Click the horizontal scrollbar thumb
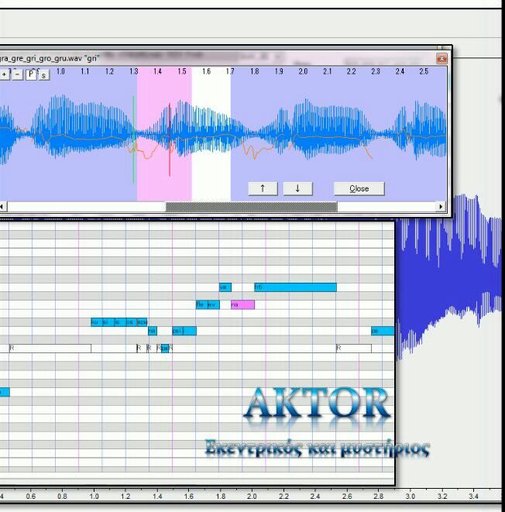 tap(252, 207)
